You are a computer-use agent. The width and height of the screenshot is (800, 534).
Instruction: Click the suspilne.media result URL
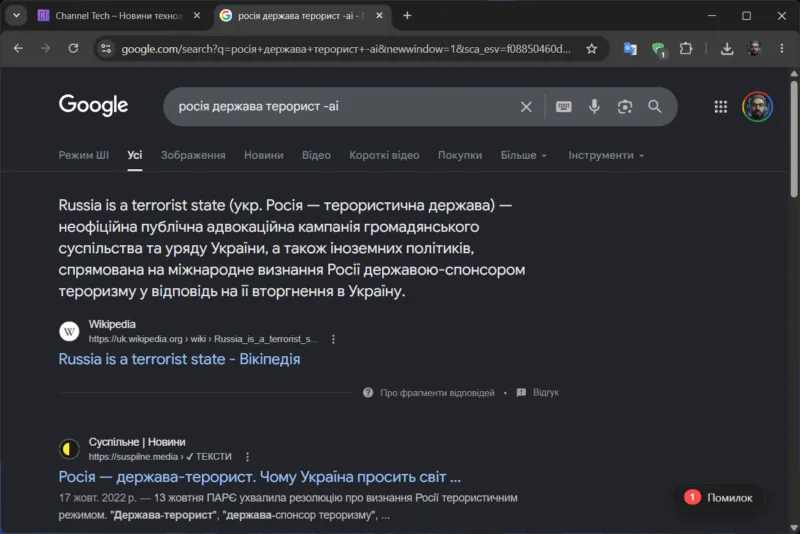160,457
